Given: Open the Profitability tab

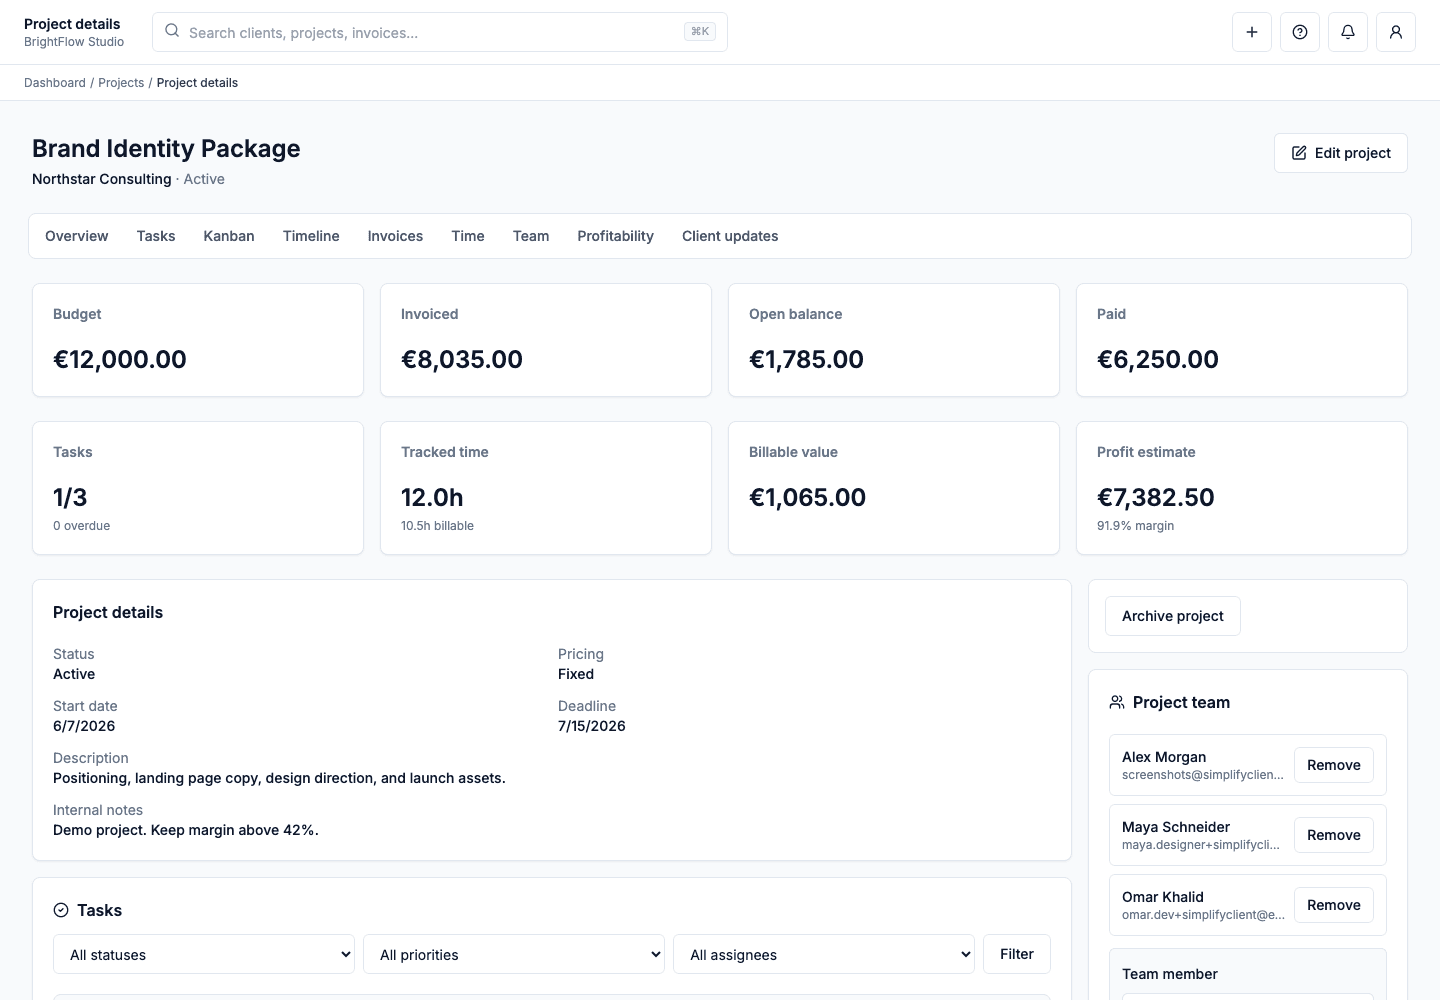Looking at the screenshot, I should coord(615,236).
